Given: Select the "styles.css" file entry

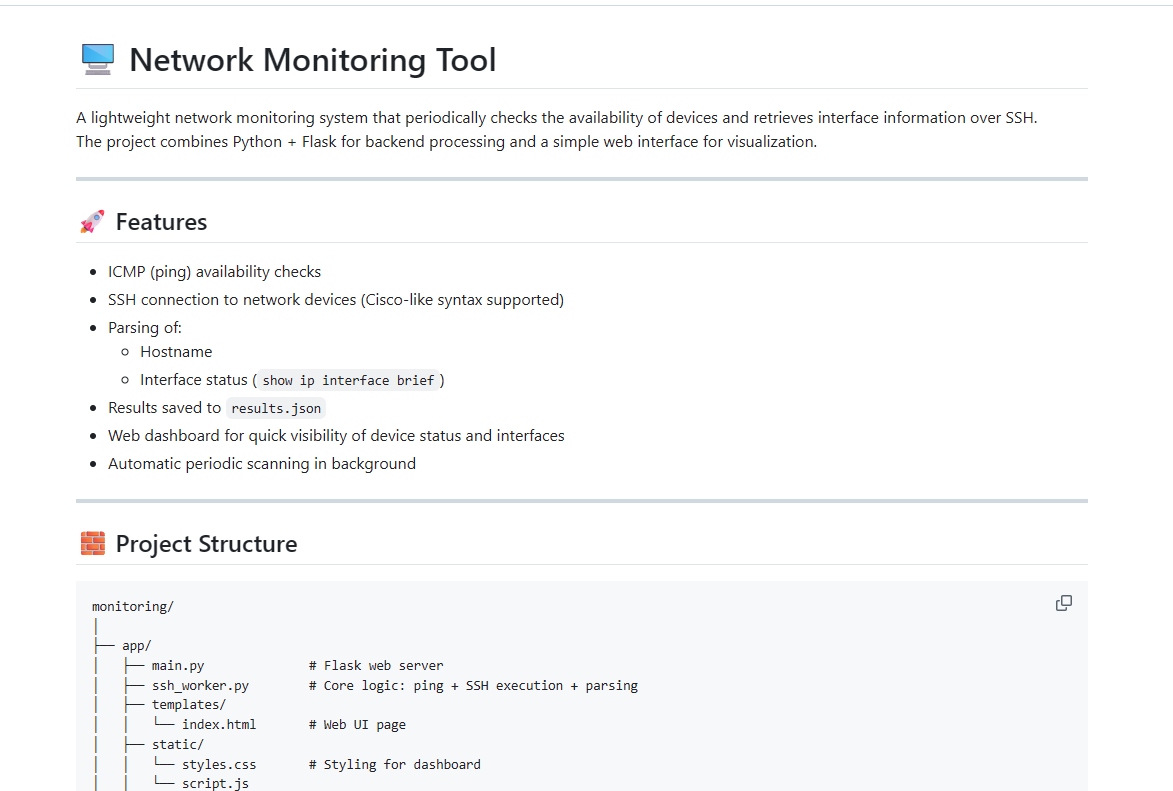Looking at the screenshot, I should pos(219,764).
